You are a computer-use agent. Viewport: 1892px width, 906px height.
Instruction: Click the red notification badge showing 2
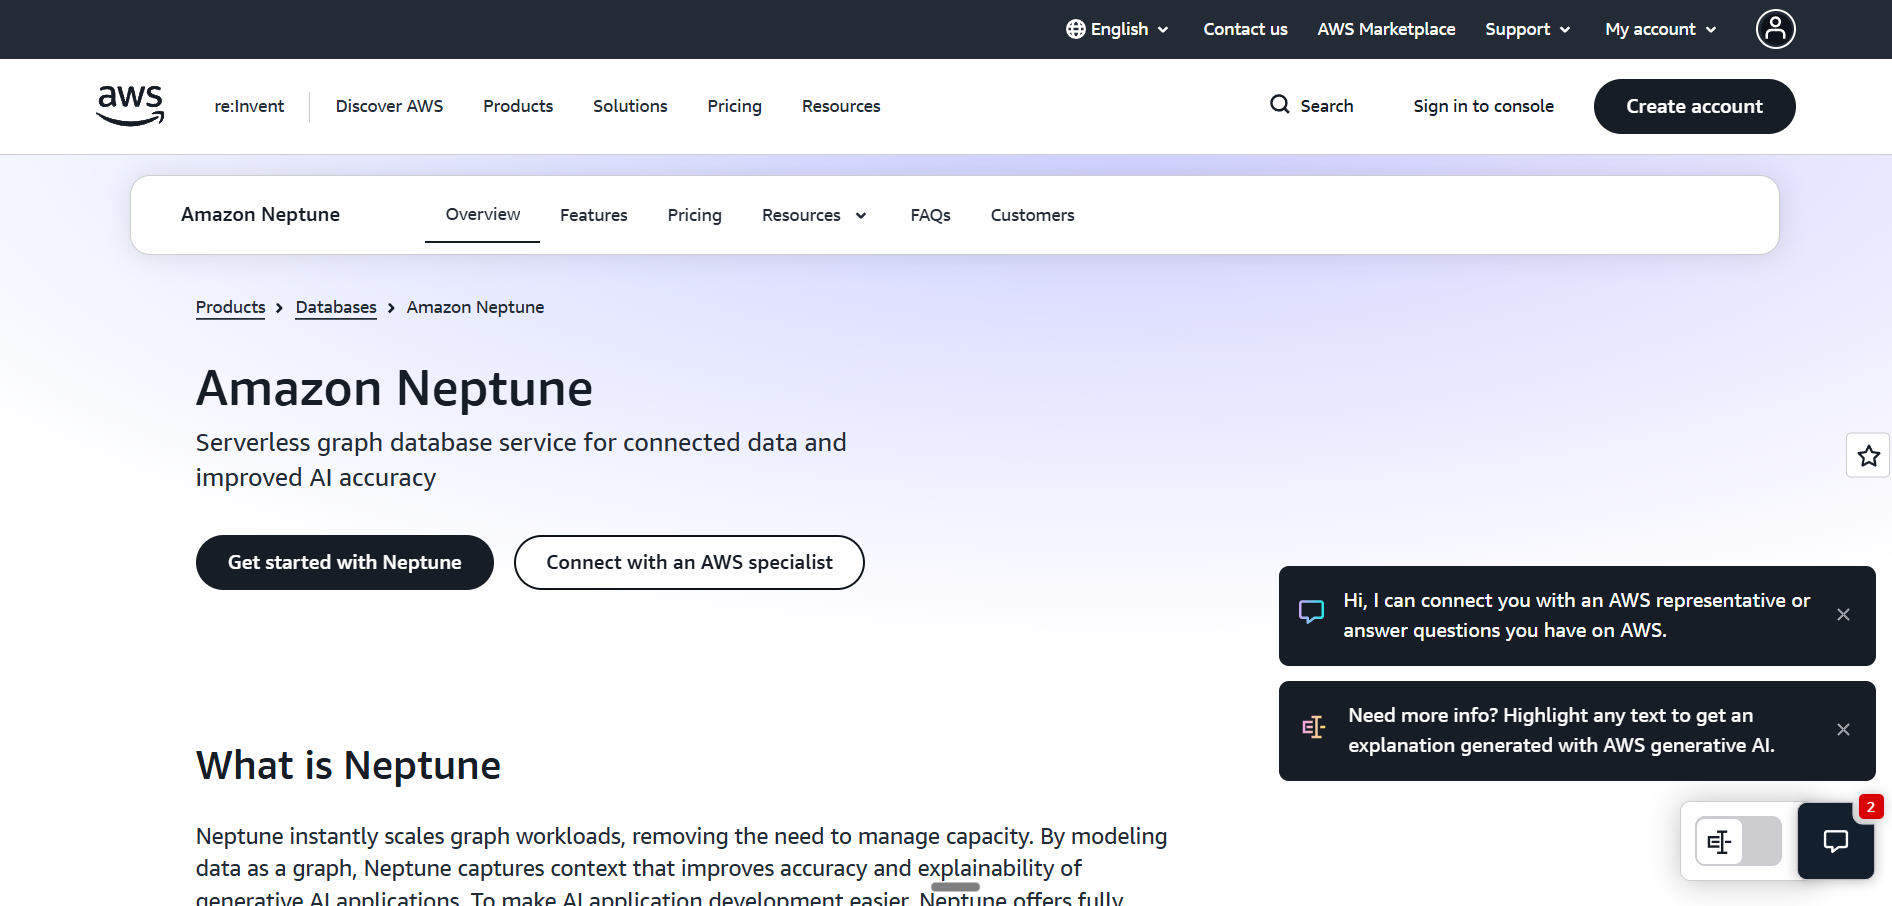pos(1870,807)
